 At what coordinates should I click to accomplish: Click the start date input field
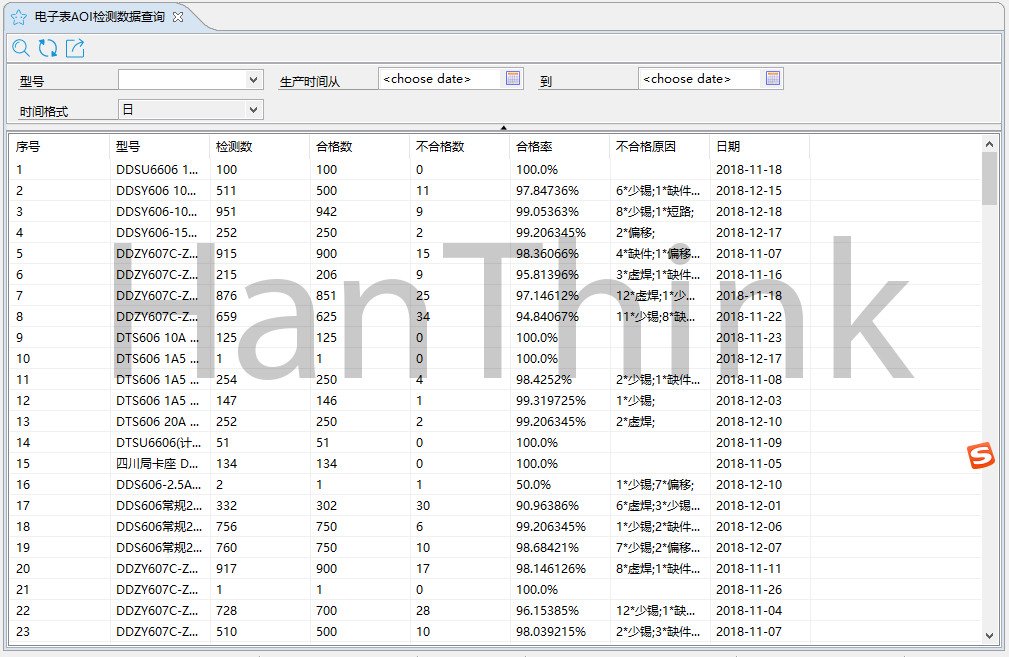(x=438, y=78)
